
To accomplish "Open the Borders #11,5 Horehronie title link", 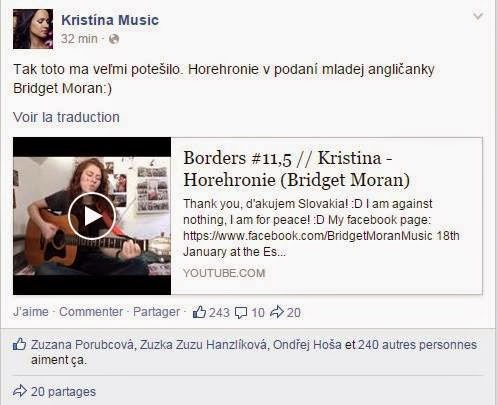I will coord(296,169).
